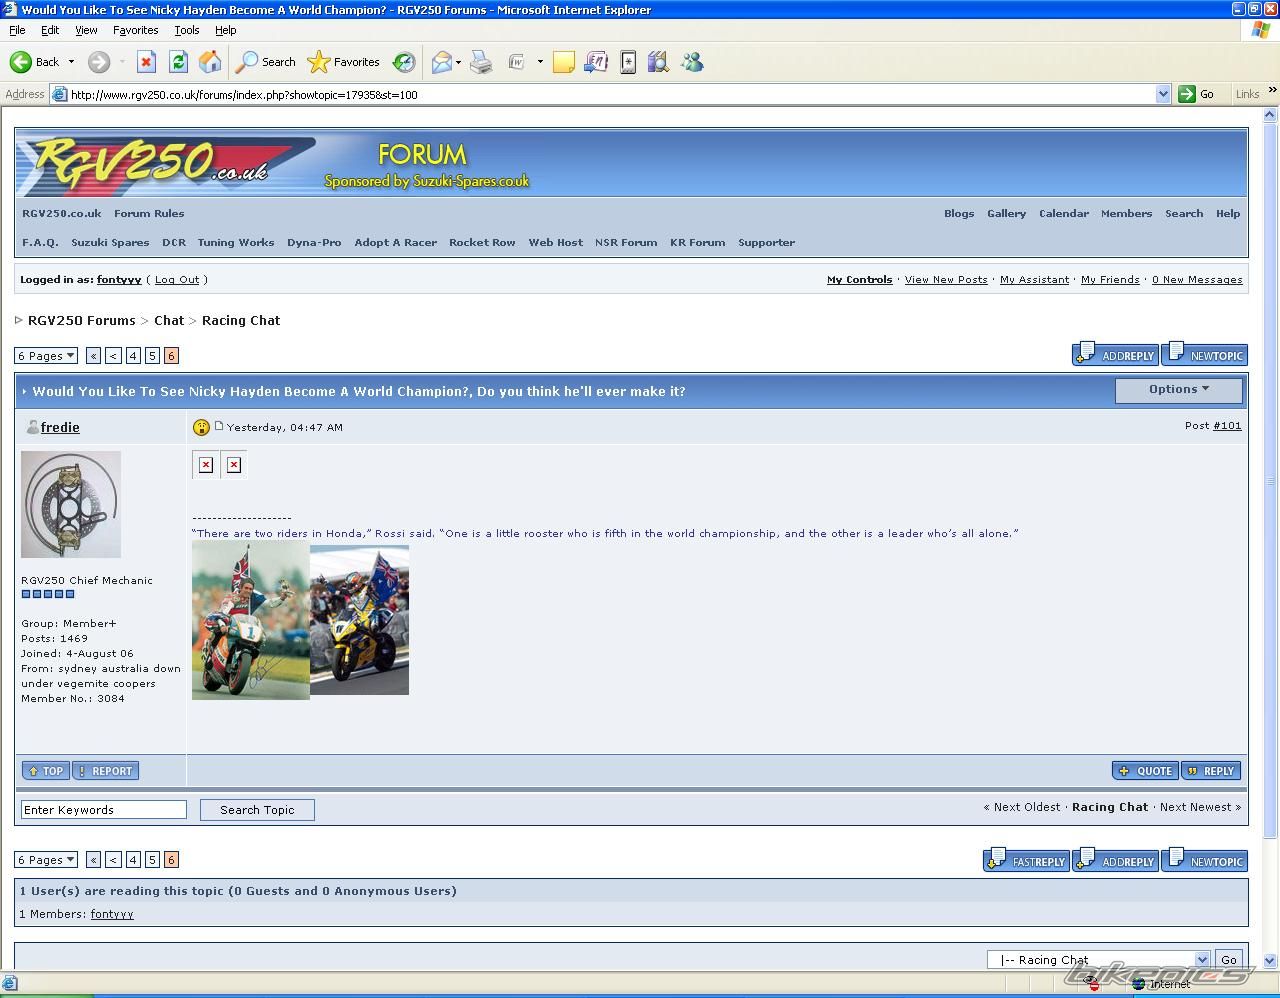
Task: Click fredie's offline status icon
Action: 32,427
